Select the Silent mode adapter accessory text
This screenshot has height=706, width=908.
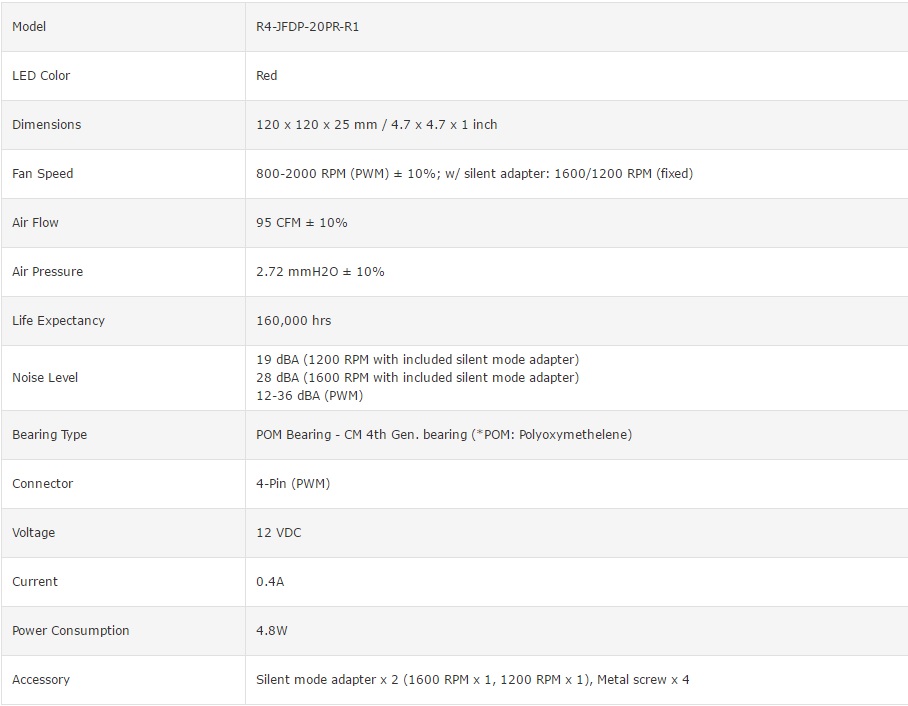pos(472,680)
